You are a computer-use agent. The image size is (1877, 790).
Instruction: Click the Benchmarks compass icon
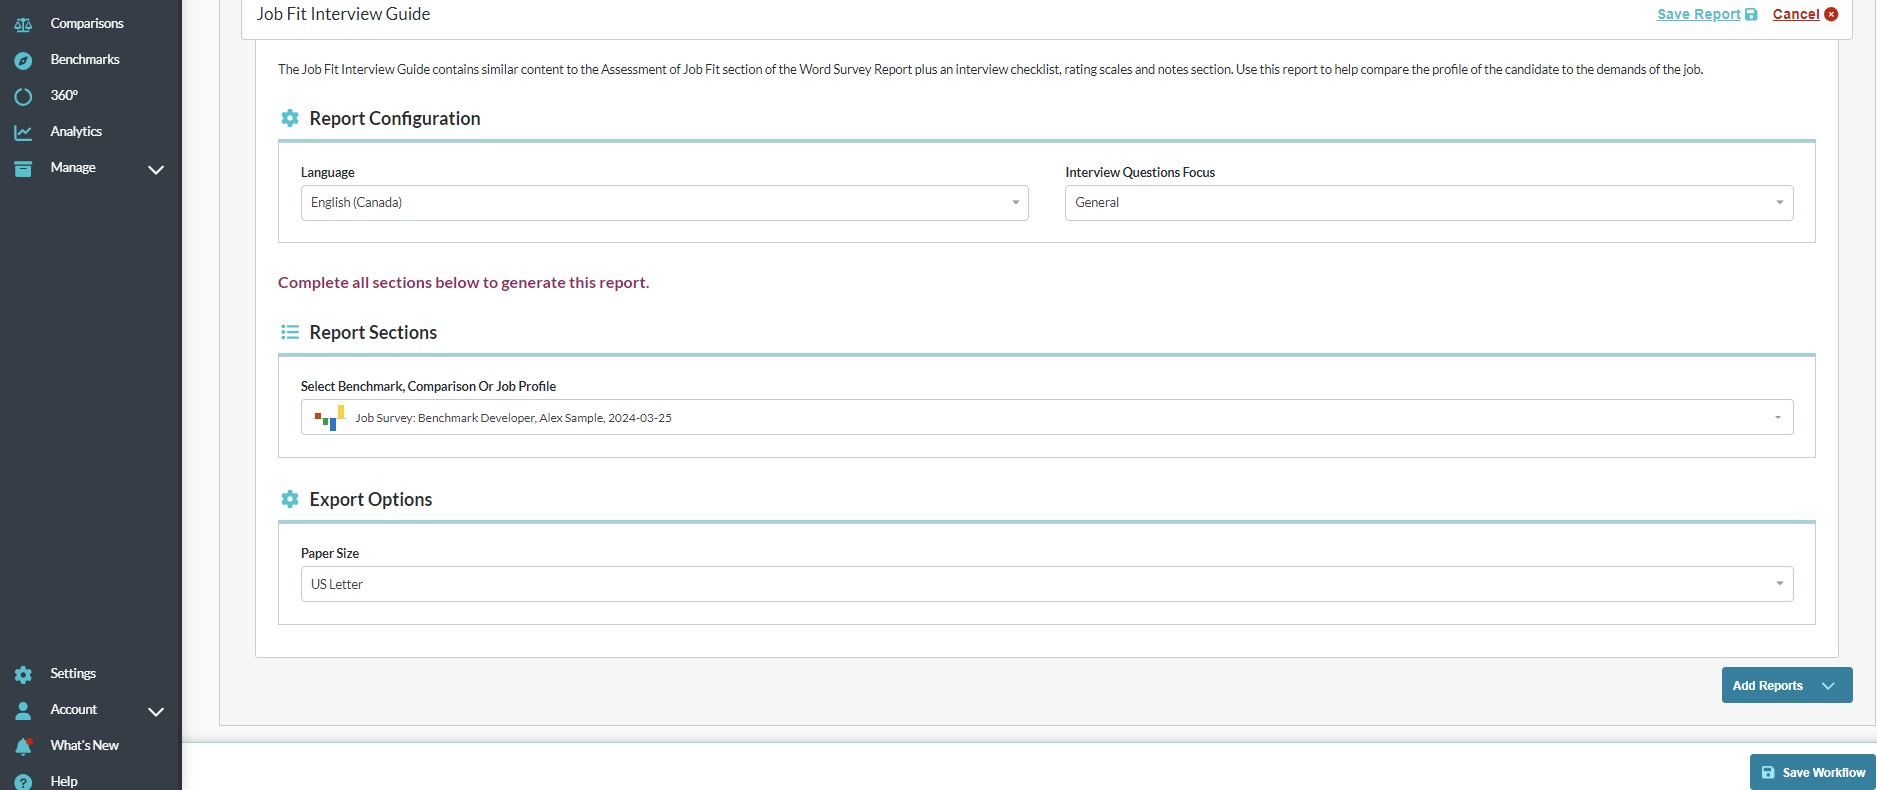tap(23, 61)
